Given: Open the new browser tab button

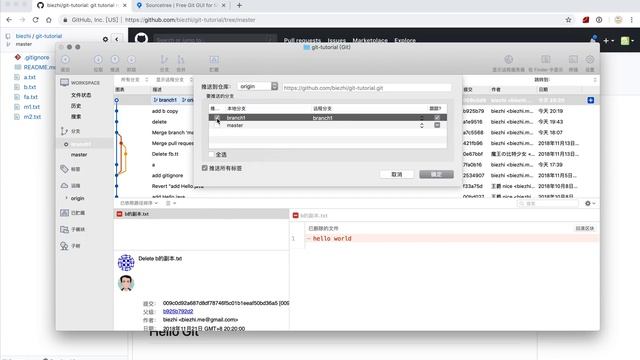Looking at the screenshot, I should coord(239,5).
